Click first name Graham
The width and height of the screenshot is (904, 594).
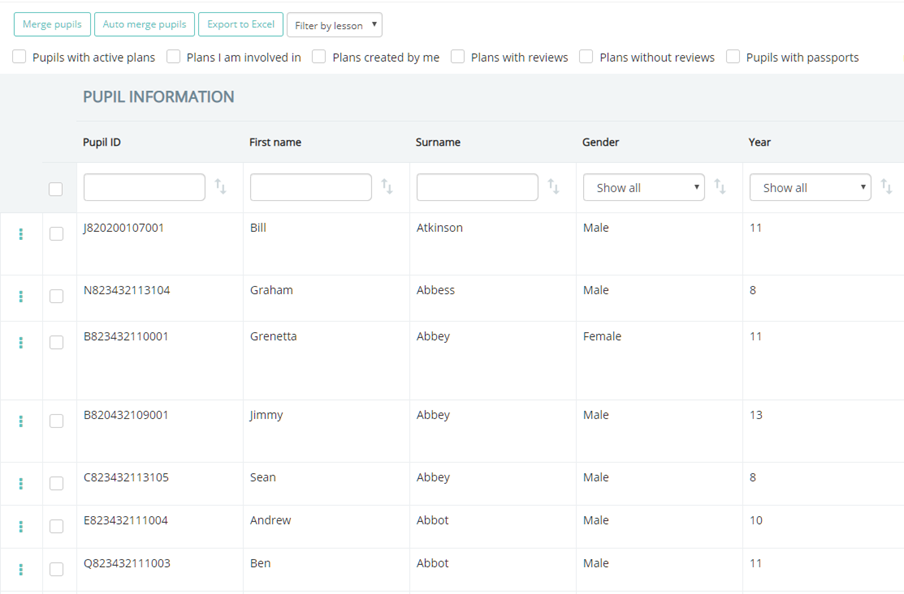[272, 290]
